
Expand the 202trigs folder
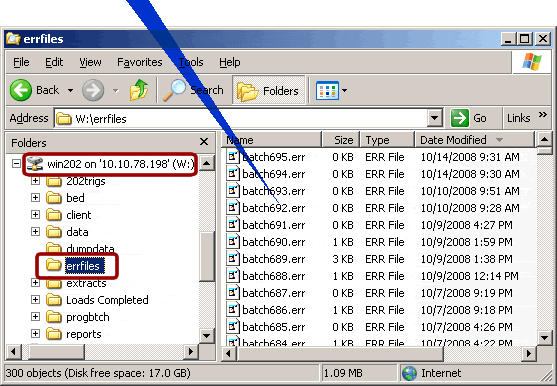[35, 181]
